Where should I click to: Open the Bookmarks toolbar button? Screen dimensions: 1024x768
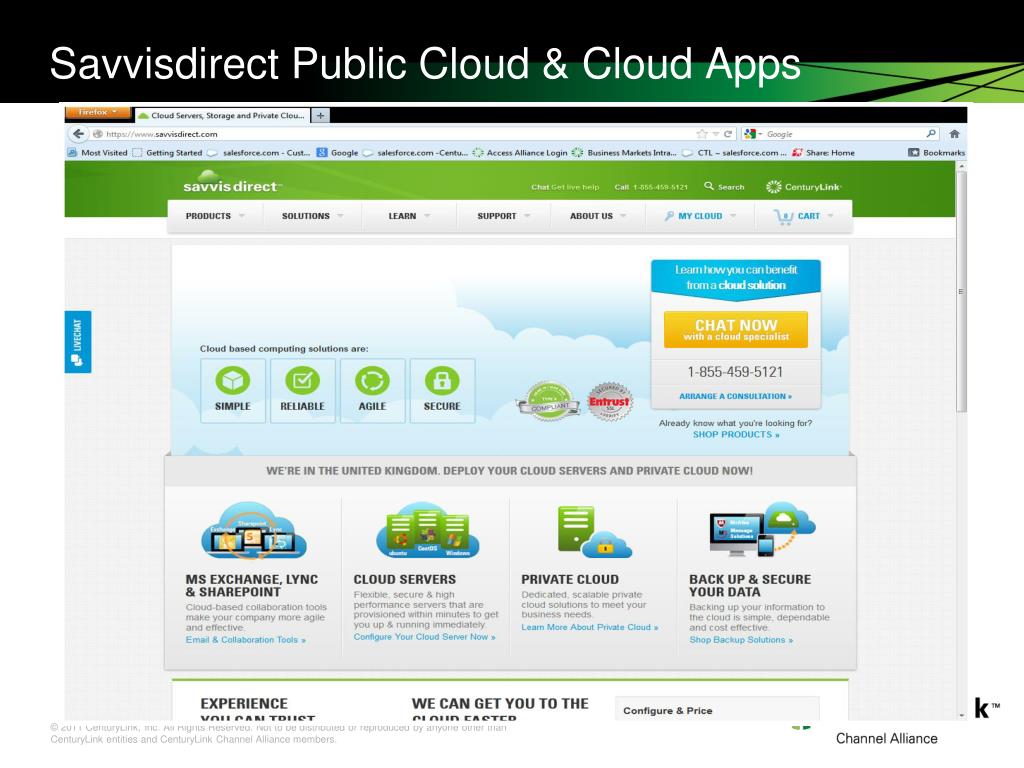[x=936, y=153]
